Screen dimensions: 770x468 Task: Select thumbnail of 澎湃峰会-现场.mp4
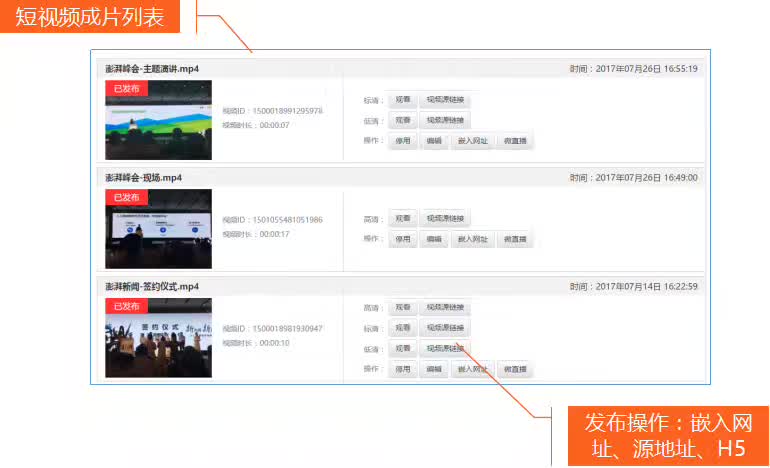(x=158, y=229)
